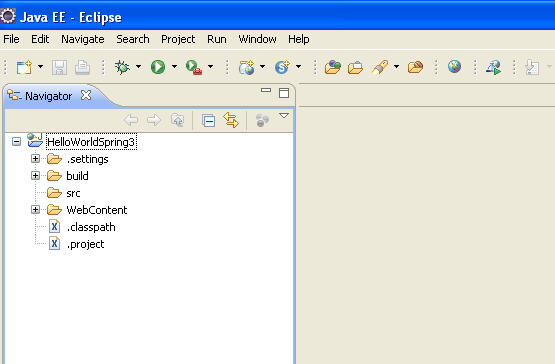Click the Search flashlight icon
The height and width of the screenshot is (364, 555).
380,67
